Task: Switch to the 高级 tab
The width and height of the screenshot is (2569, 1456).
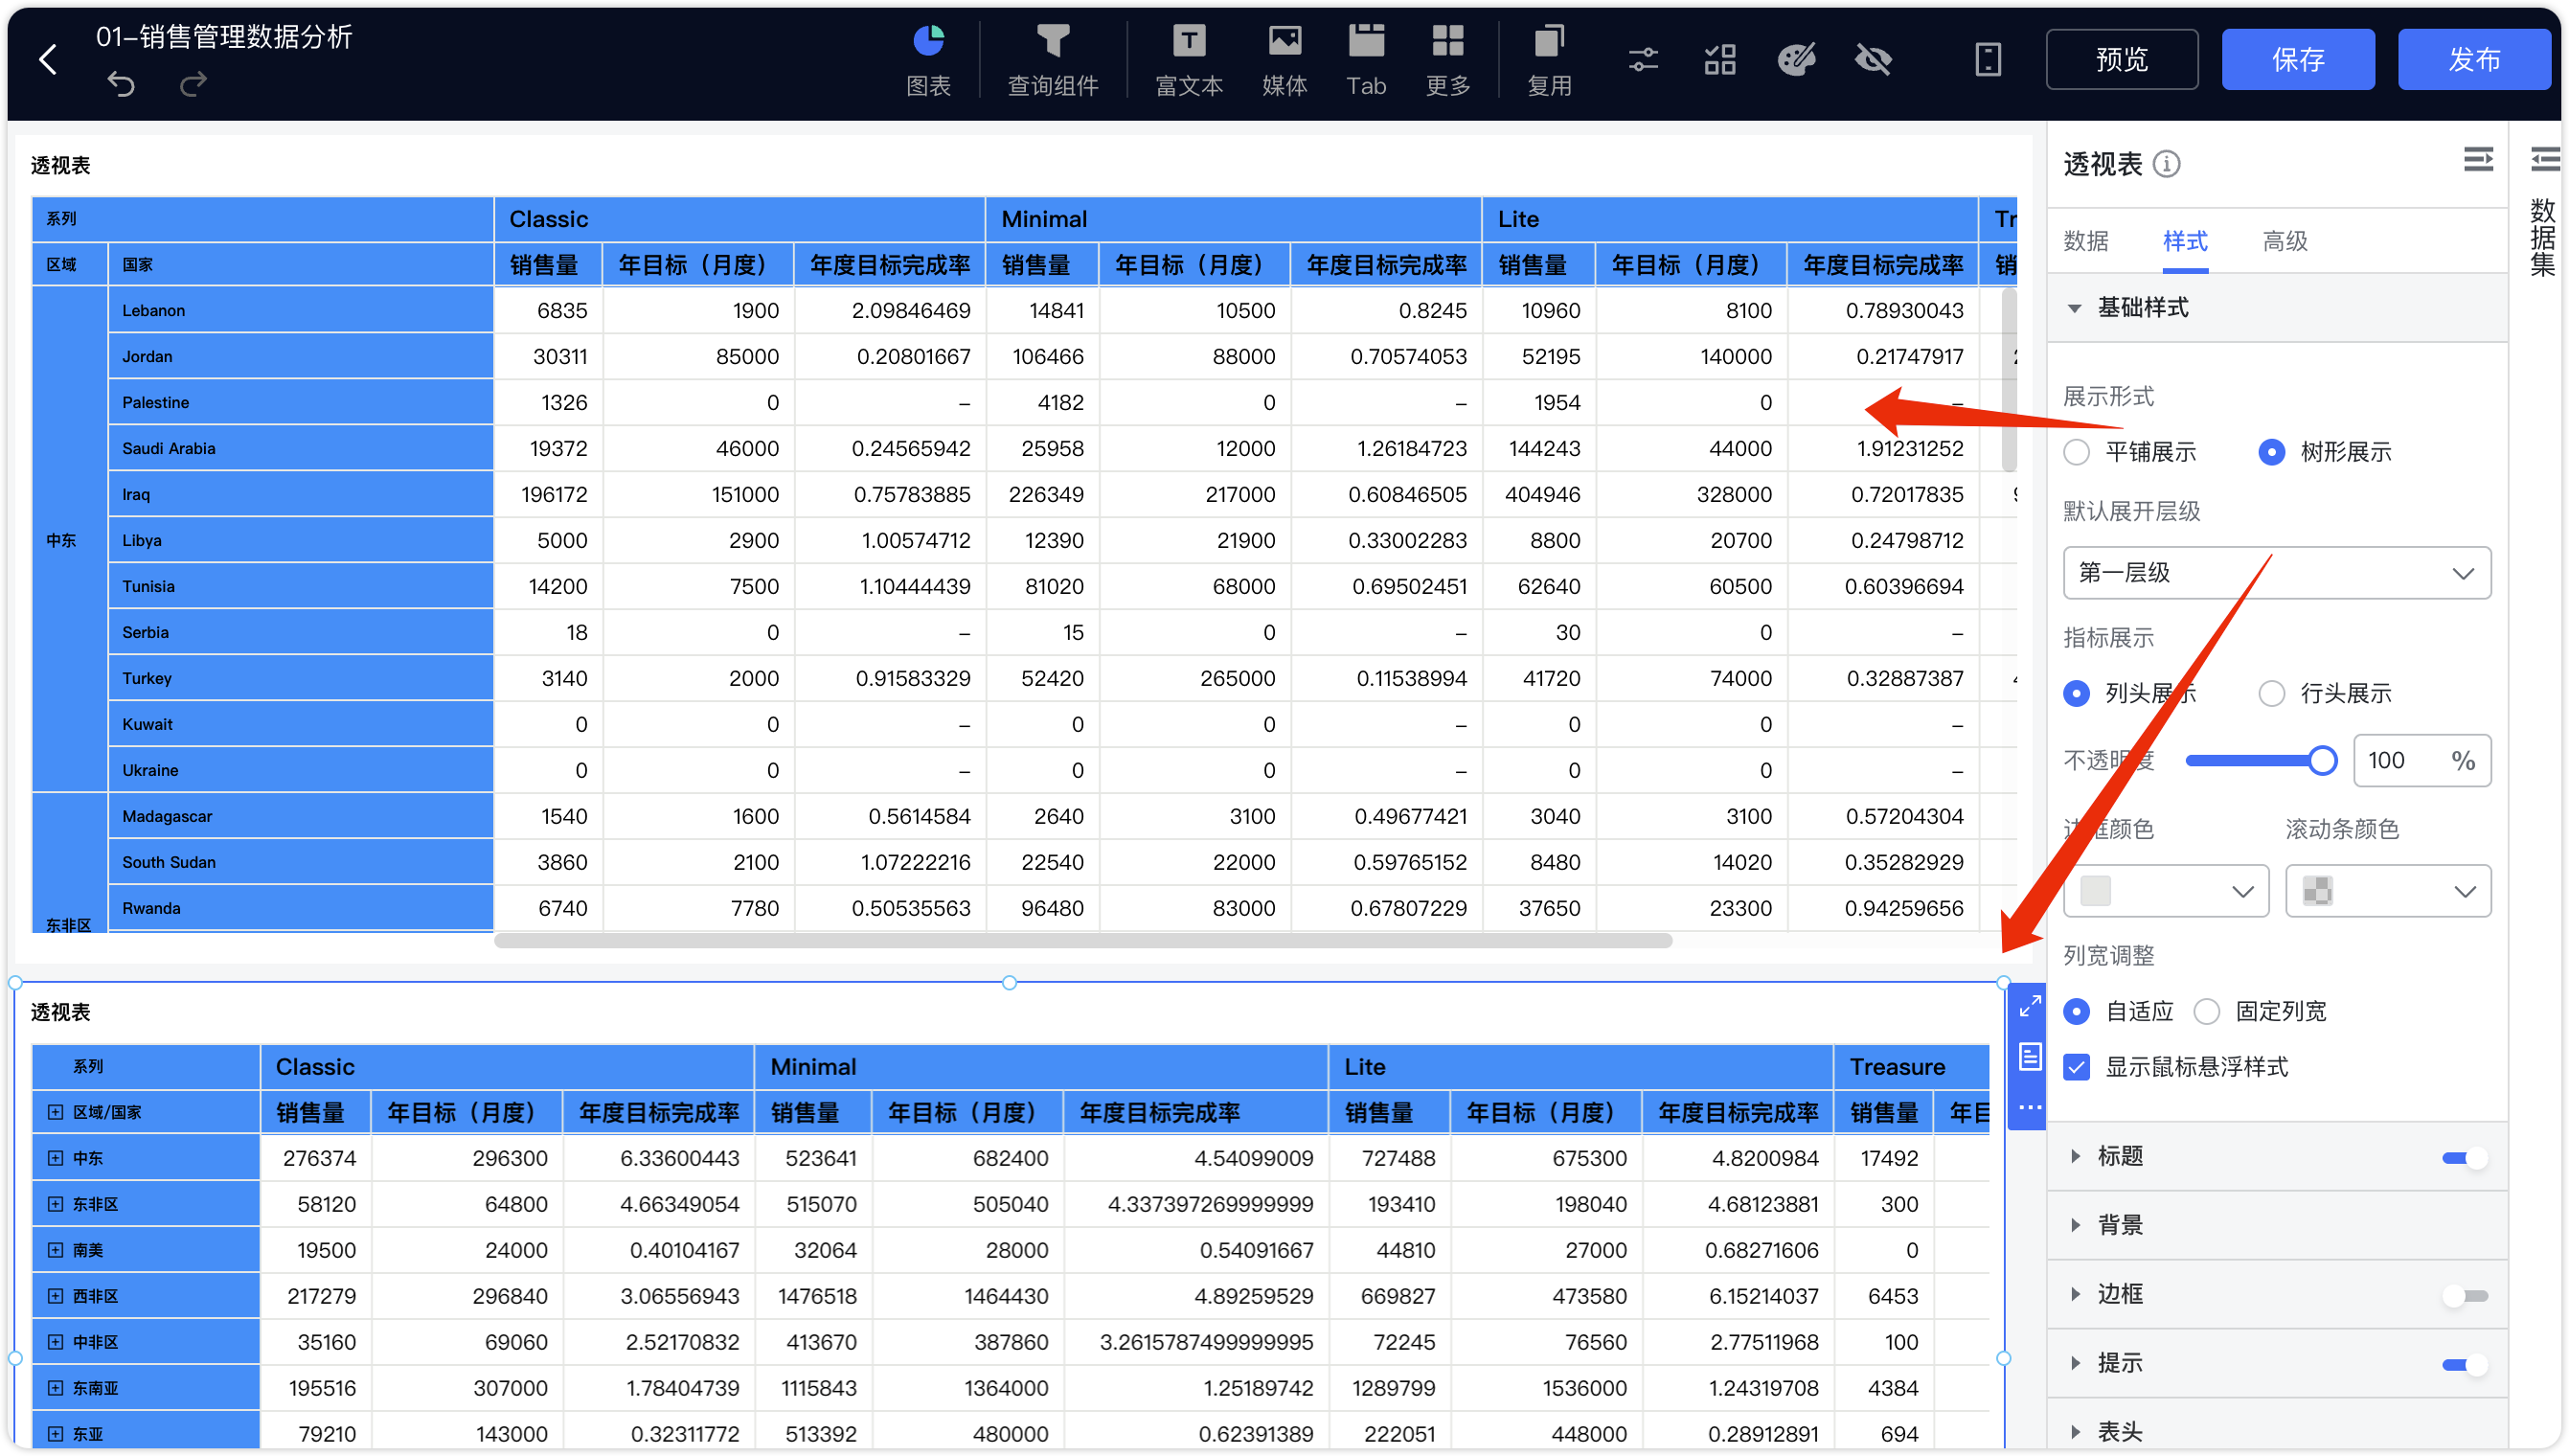Action: [x=2285, y=241]
